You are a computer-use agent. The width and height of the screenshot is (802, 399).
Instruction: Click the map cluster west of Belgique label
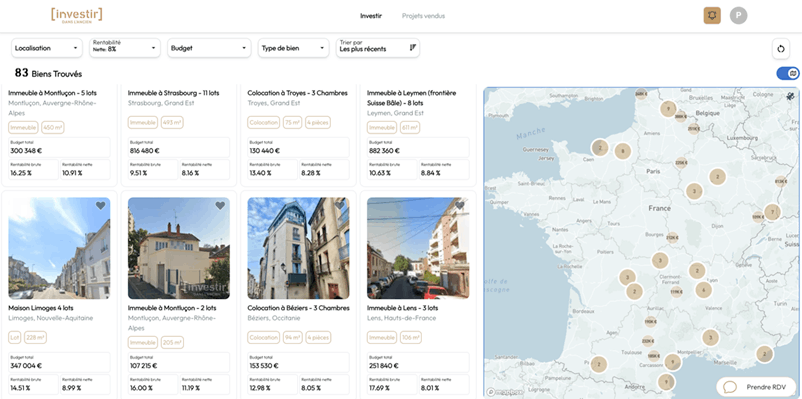point(668,108)
